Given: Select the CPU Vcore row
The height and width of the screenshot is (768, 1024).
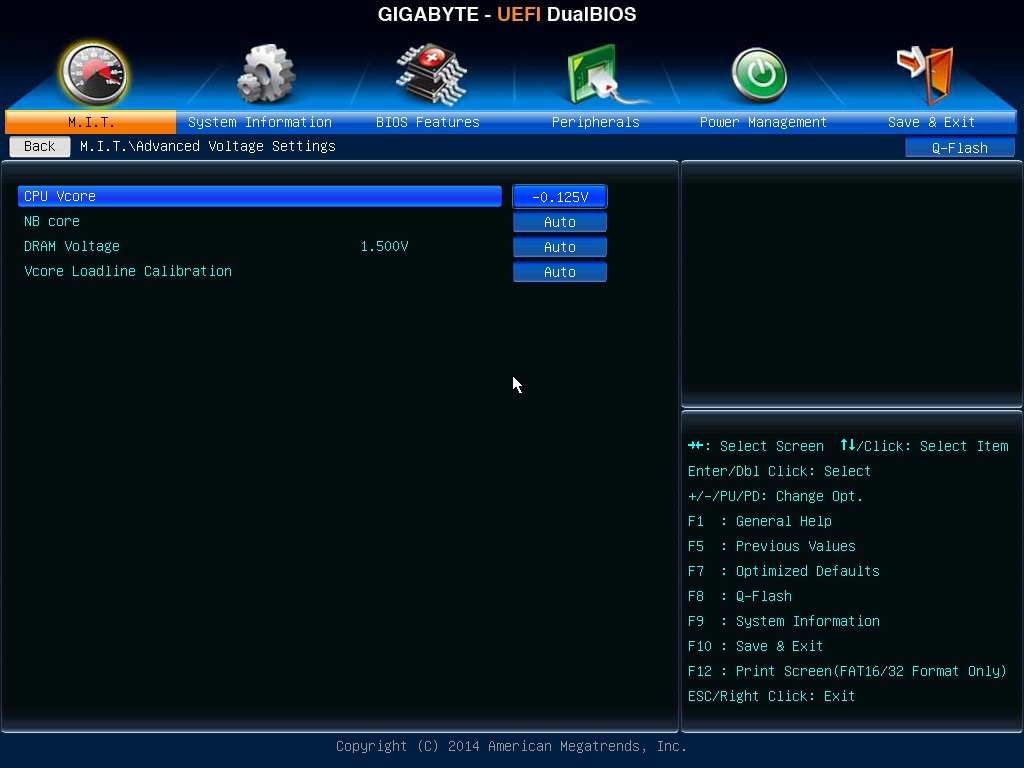Looking at the screenshot, I should pos(260,196).
